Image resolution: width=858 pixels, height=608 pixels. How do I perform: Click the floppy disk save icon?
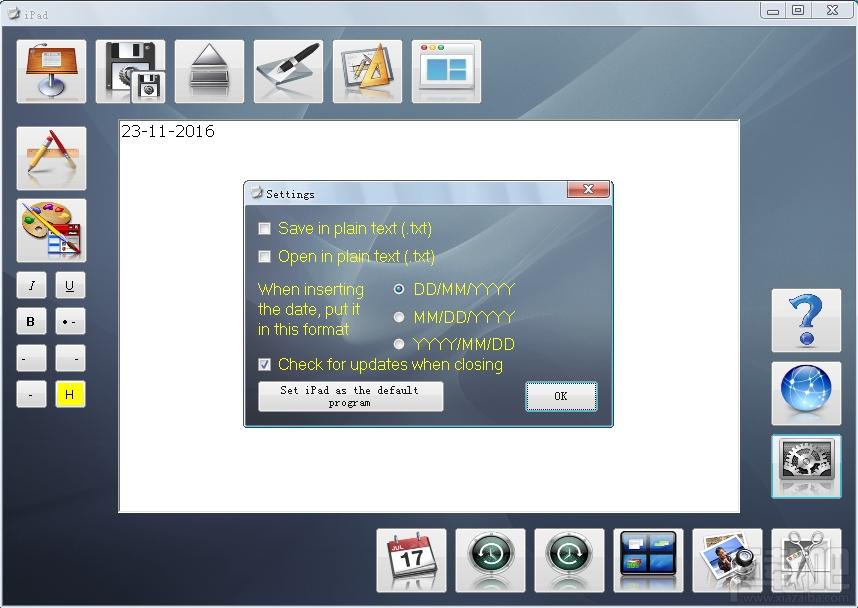click(x=130, y=71)
